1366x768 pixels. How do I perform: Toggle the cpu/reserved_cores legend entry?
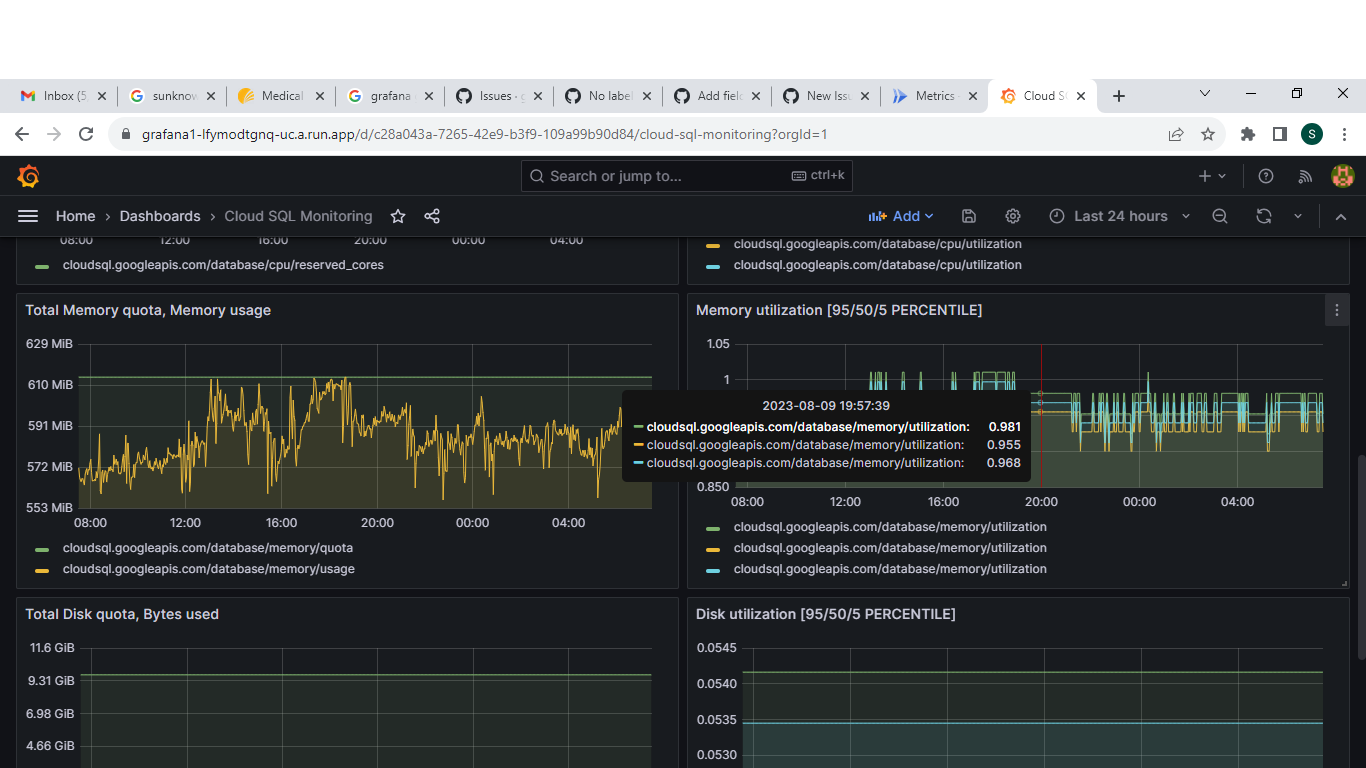pos(222,264)
